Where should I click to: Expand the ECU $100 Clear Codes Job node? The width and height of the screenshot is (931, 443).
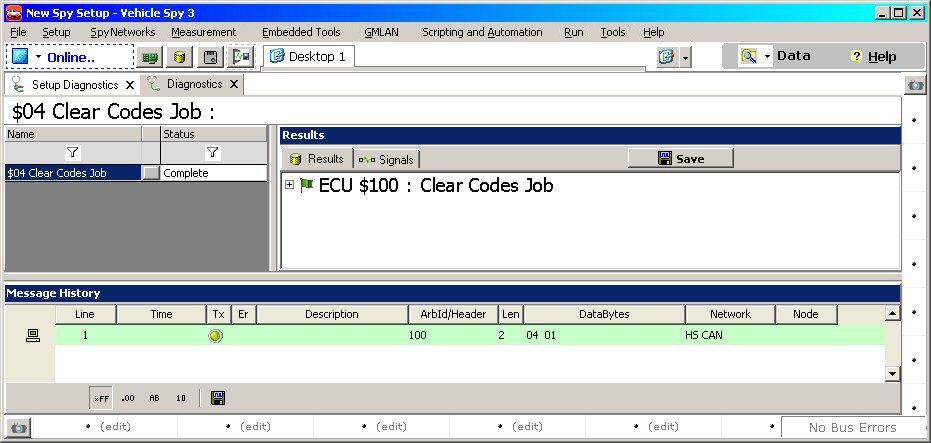pos(290,185)
